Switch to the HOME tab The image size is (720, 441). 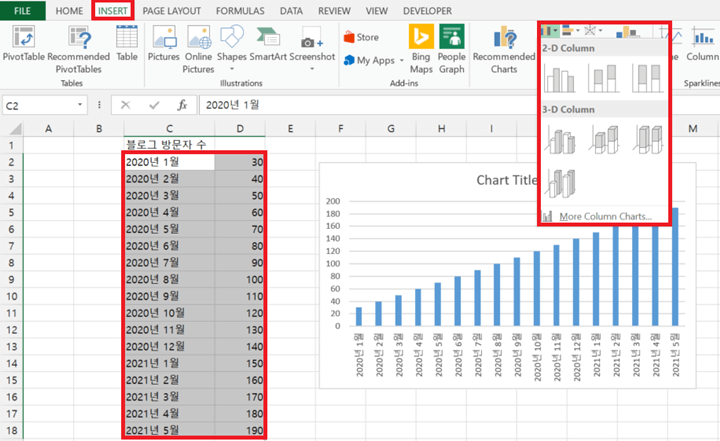pyautogui.click(x=69, y=11)
